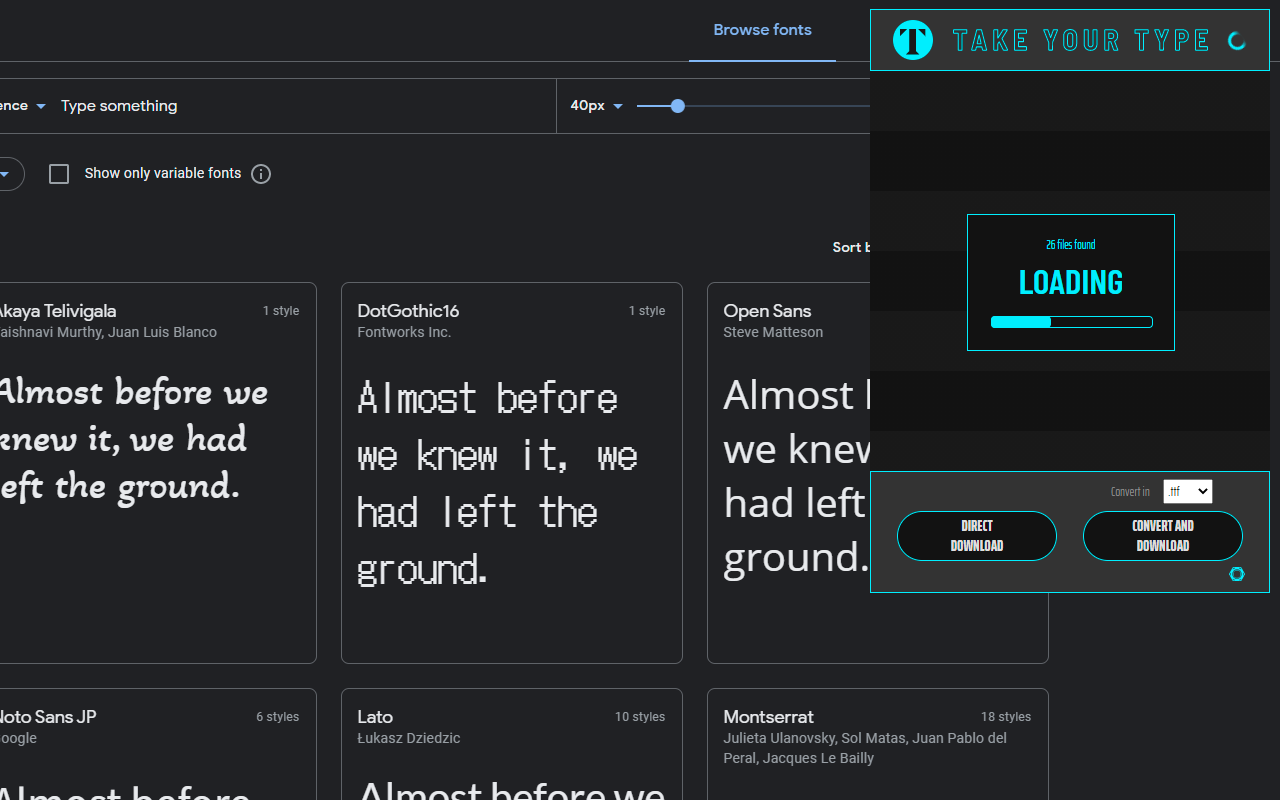Screen dimensions: 1280x800
Task: Open the Montserrat font card
Action: 878,744
